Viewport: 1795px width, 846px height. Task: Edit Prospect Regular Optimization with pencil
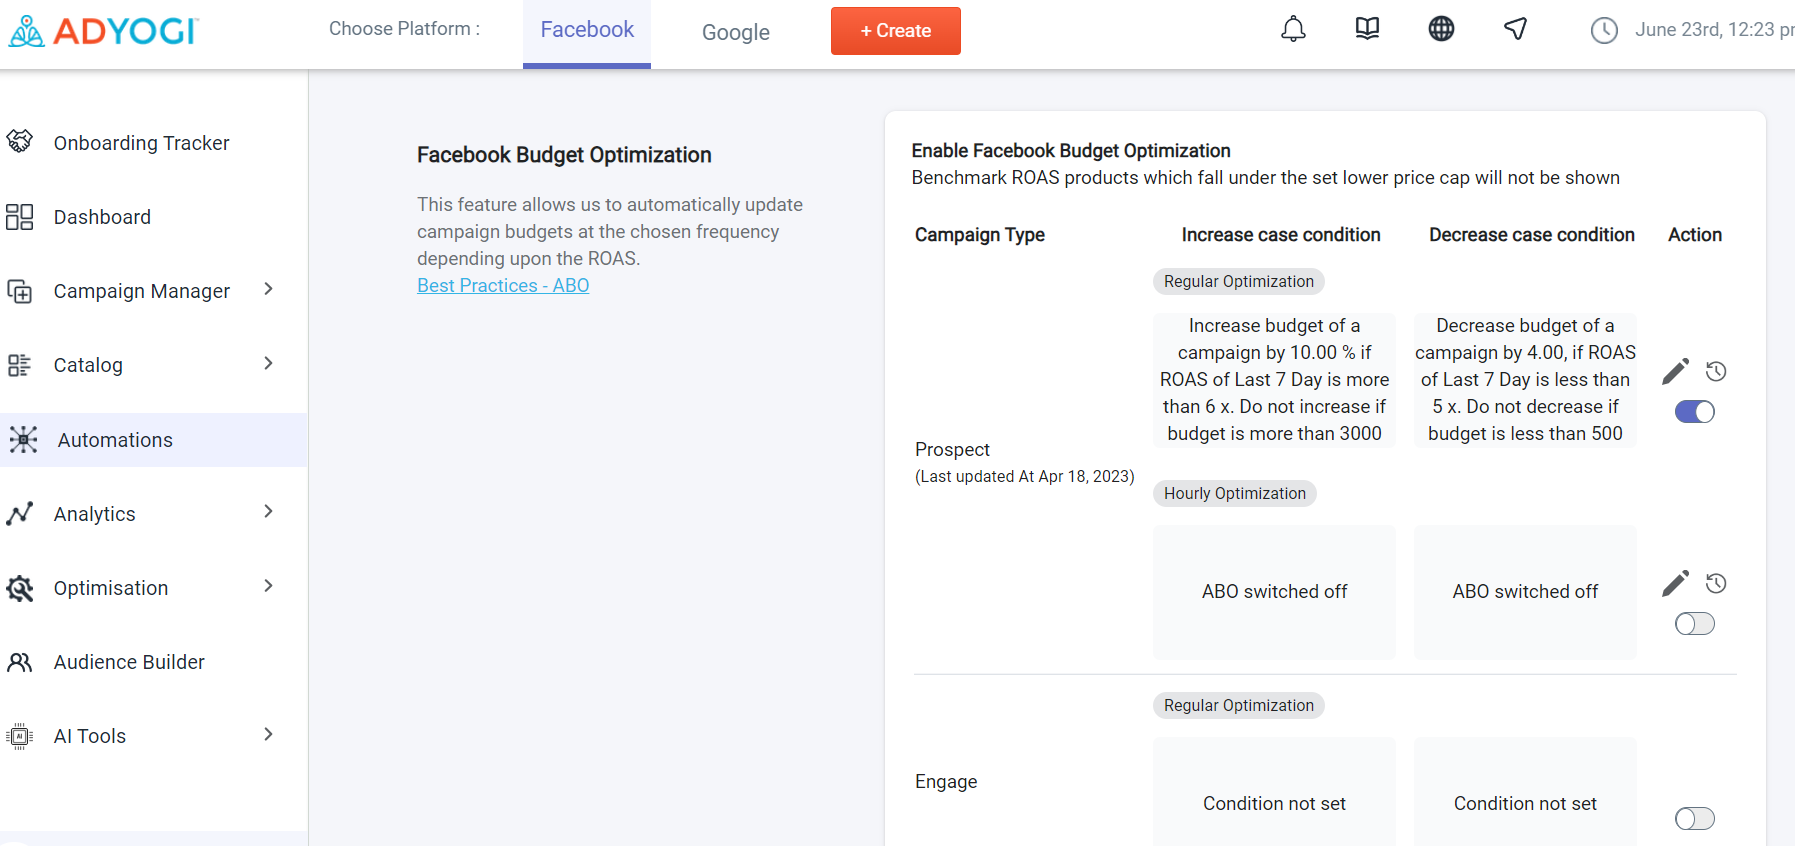pyautogui.click(x=1675, y=371)
